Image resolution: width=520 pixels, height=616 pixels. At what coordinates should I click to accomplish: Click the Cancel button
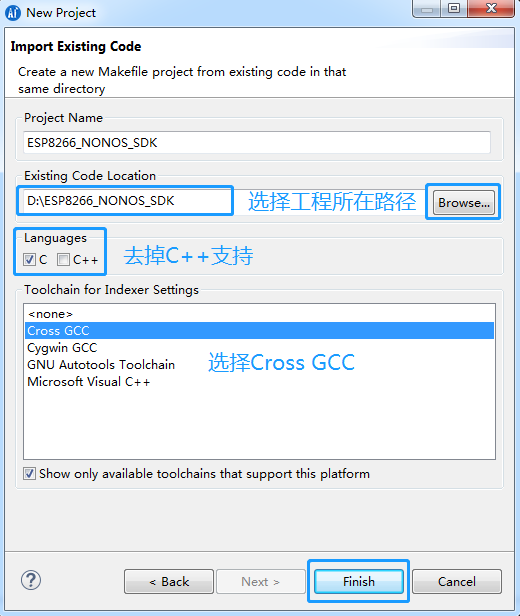[x=457, y=581]
